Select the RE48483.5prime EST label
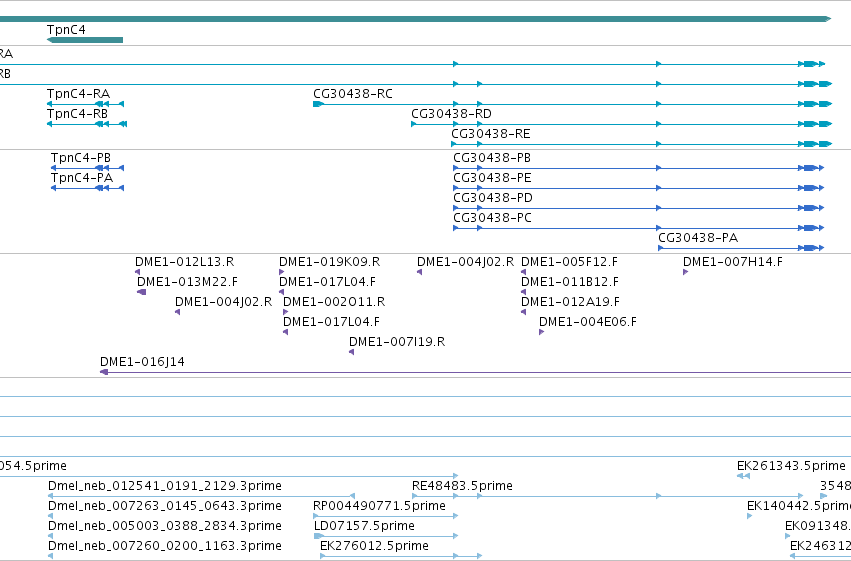The width and height of the screenshot is (851, 561). tap(462, 486)
